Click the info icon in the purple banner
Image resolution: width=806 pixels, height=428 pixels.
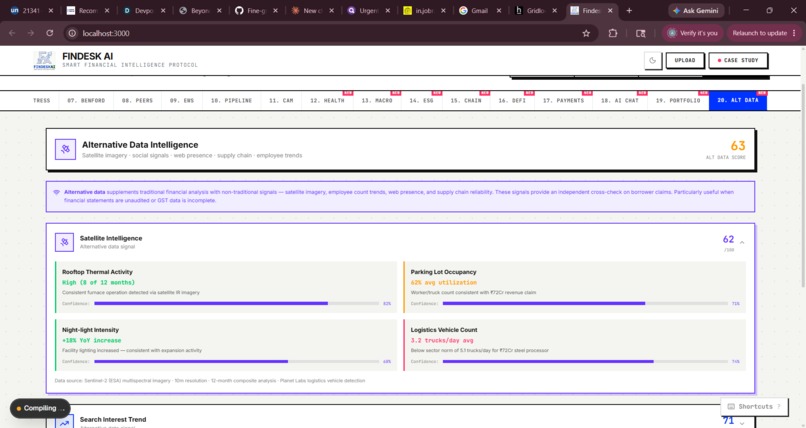click(57, 192)
